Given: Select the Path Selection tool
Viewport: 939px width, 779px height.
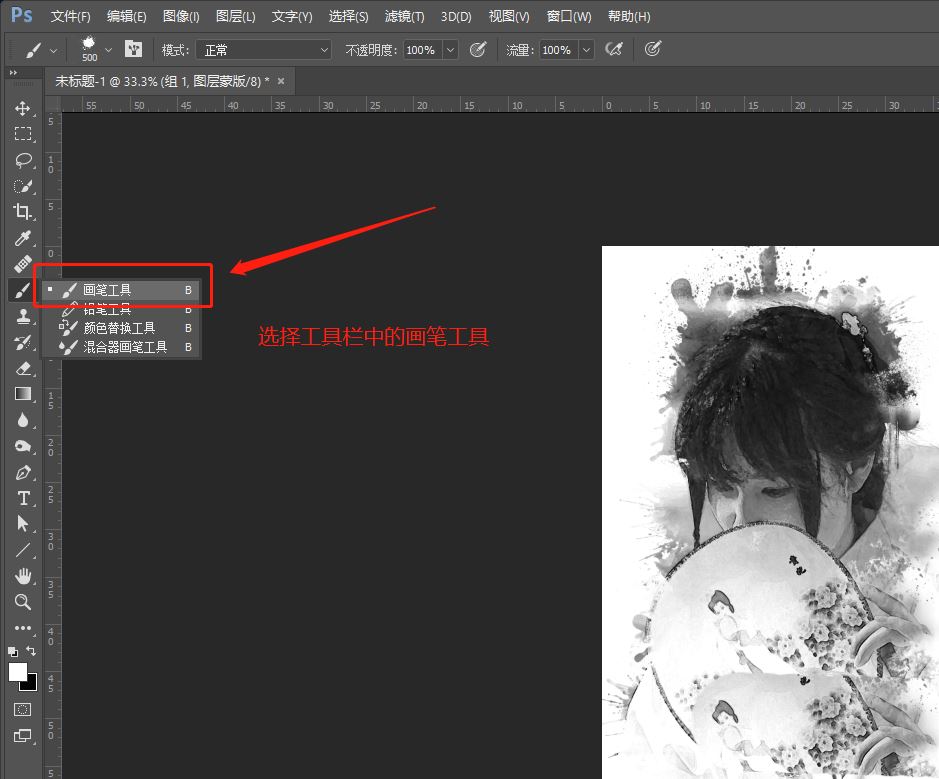Looking at the screenshot, I should pos(23,524).
